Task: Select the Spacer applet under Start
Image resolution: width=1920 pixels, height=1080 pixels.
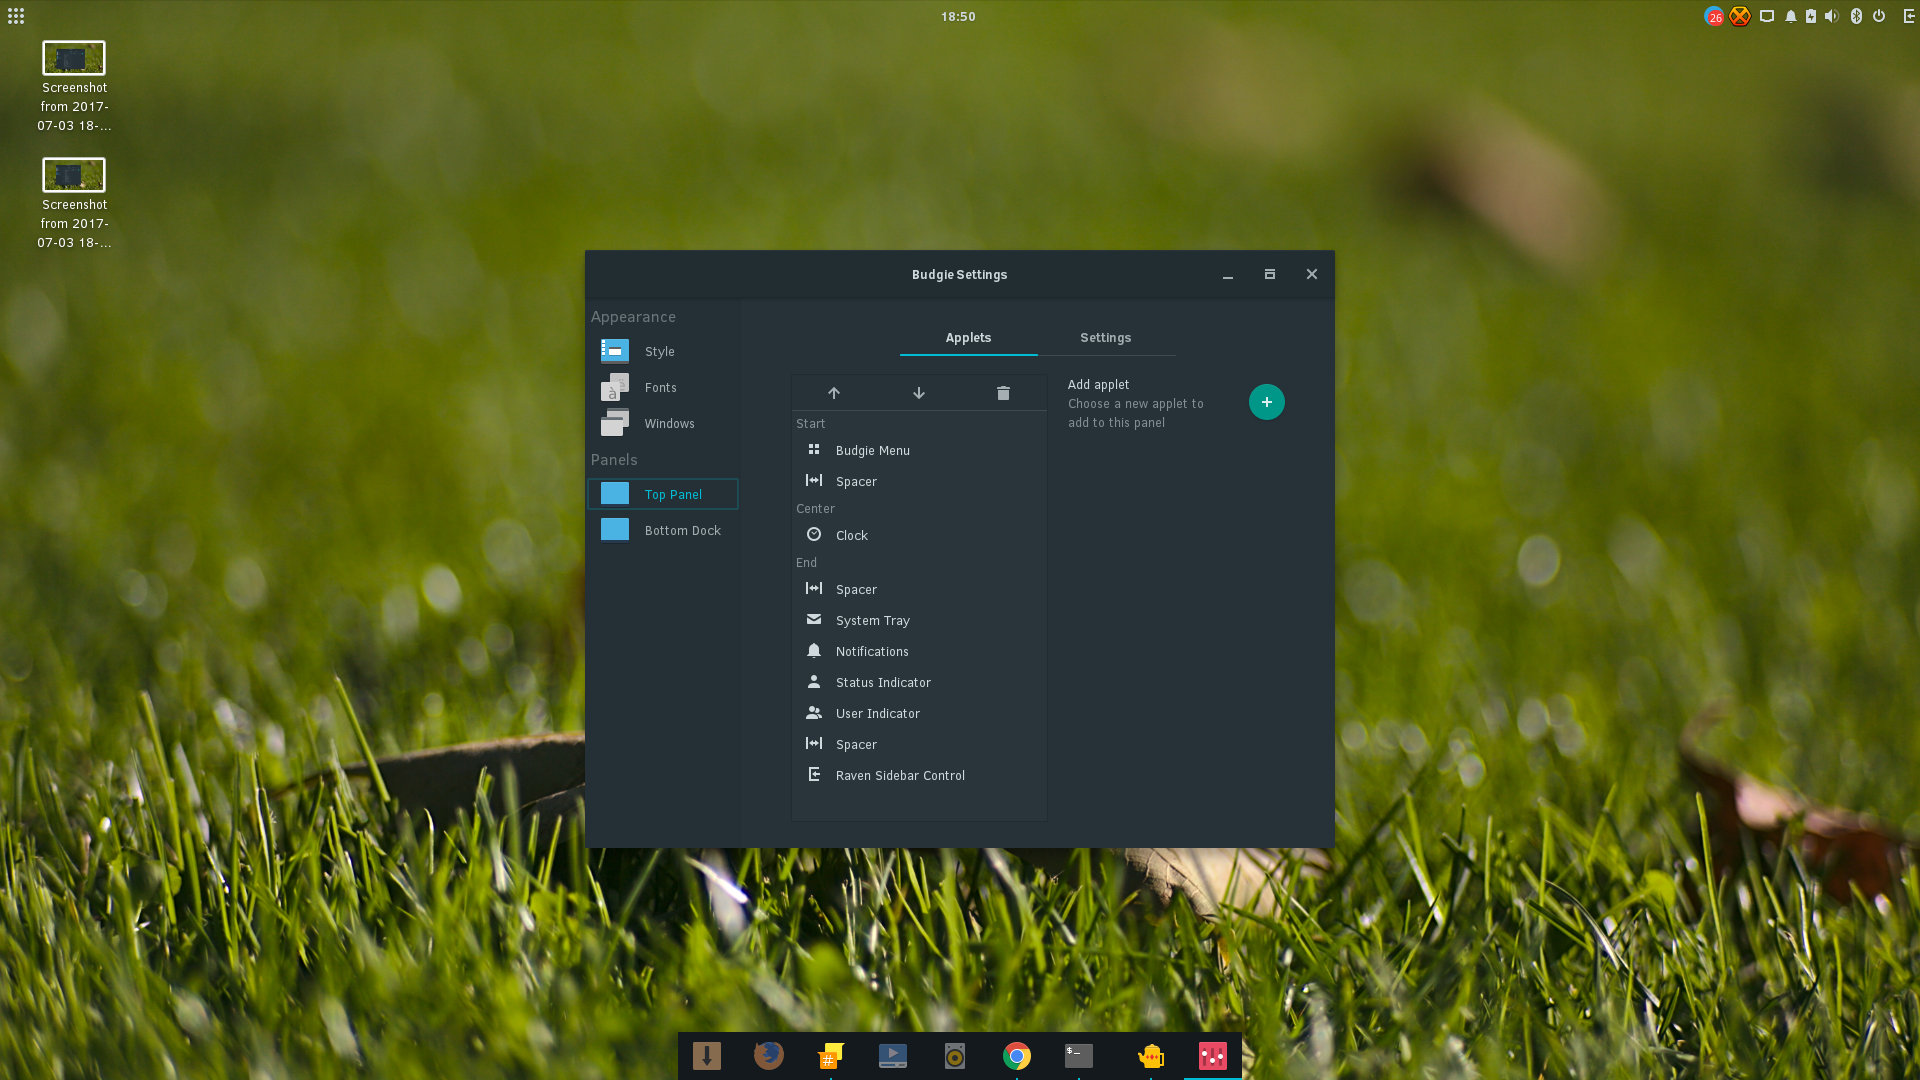Action: pyautogui.click(x=919, y=481)
